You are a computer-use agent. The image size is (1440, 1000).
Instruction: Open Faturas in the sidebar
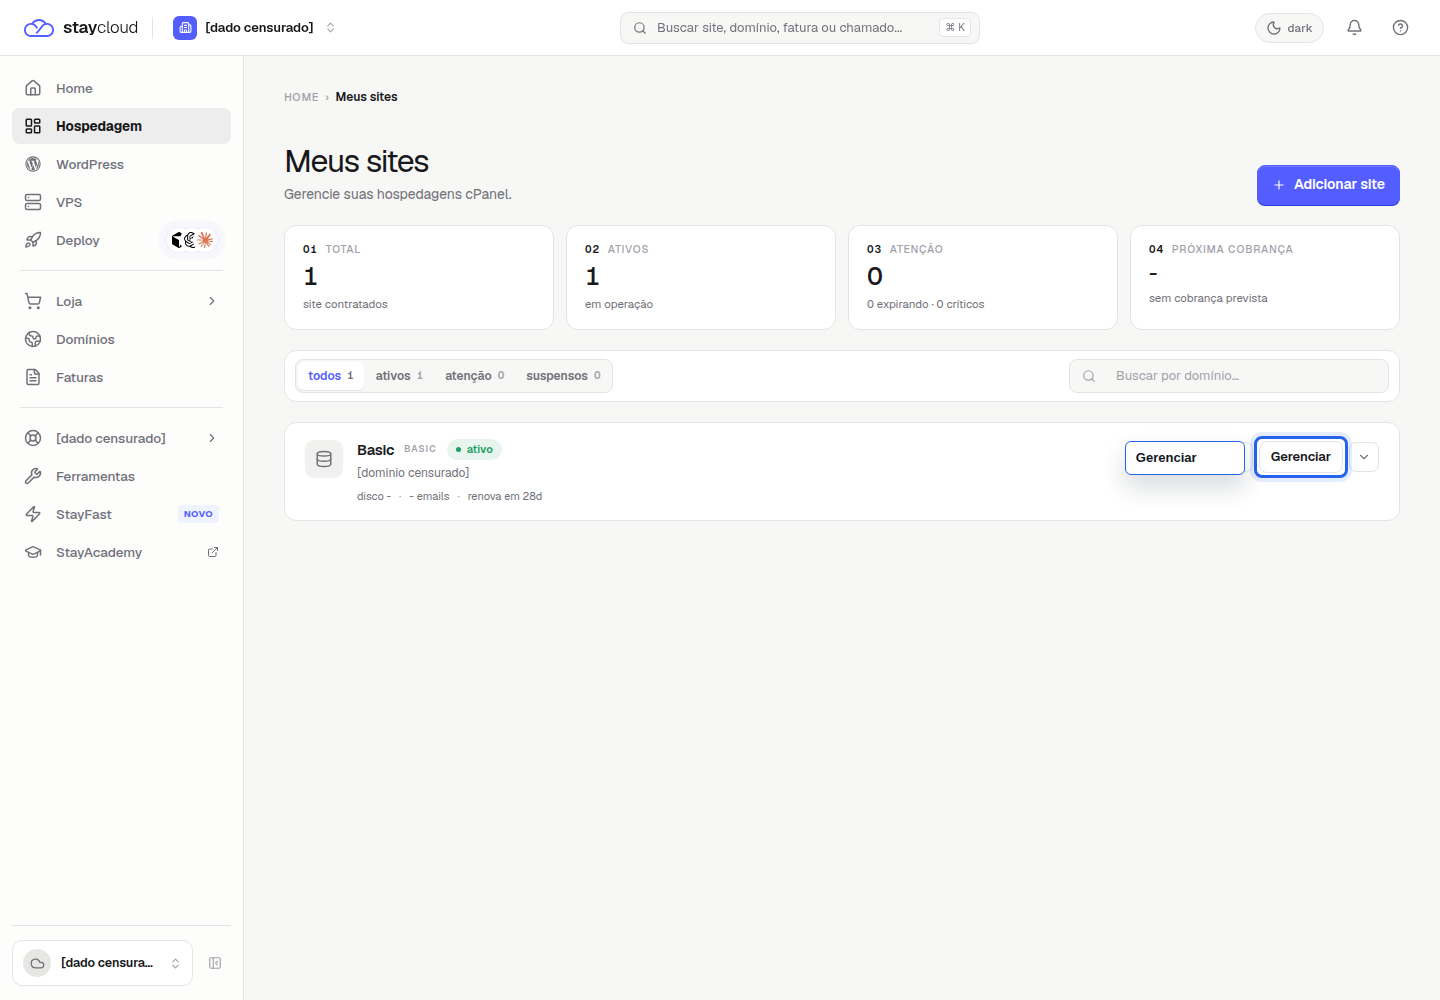(x=121, y=377)
